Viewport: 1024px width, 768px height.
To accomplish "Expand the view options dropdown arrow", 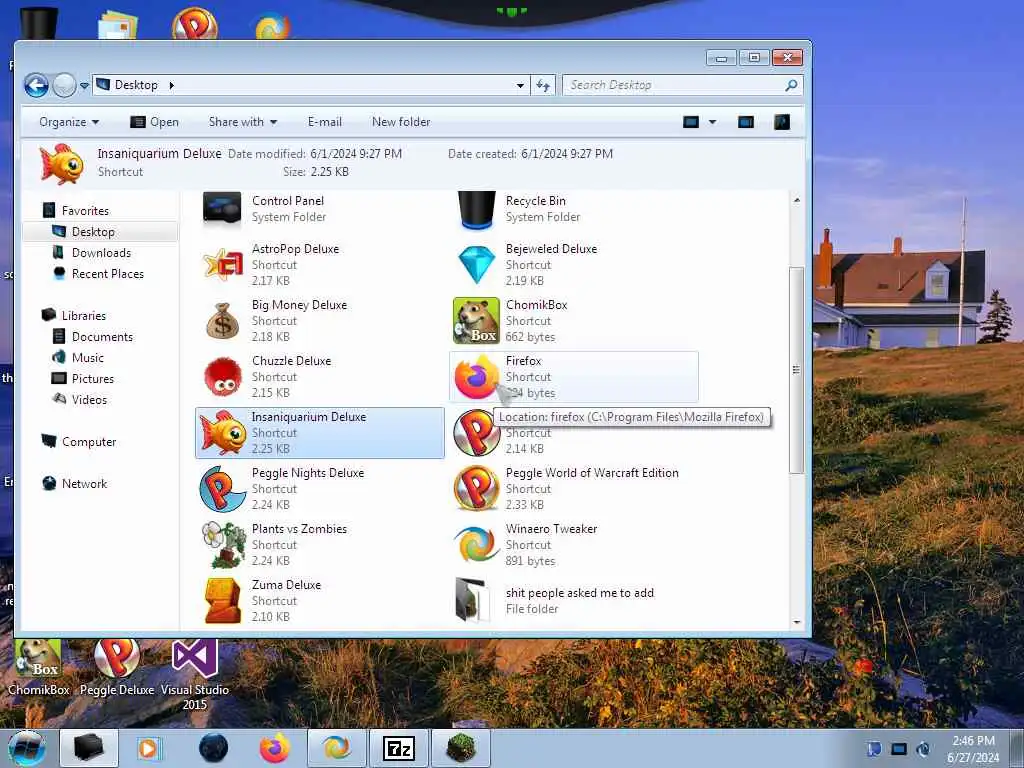I will pyautogui.click(x=712, y=122).
